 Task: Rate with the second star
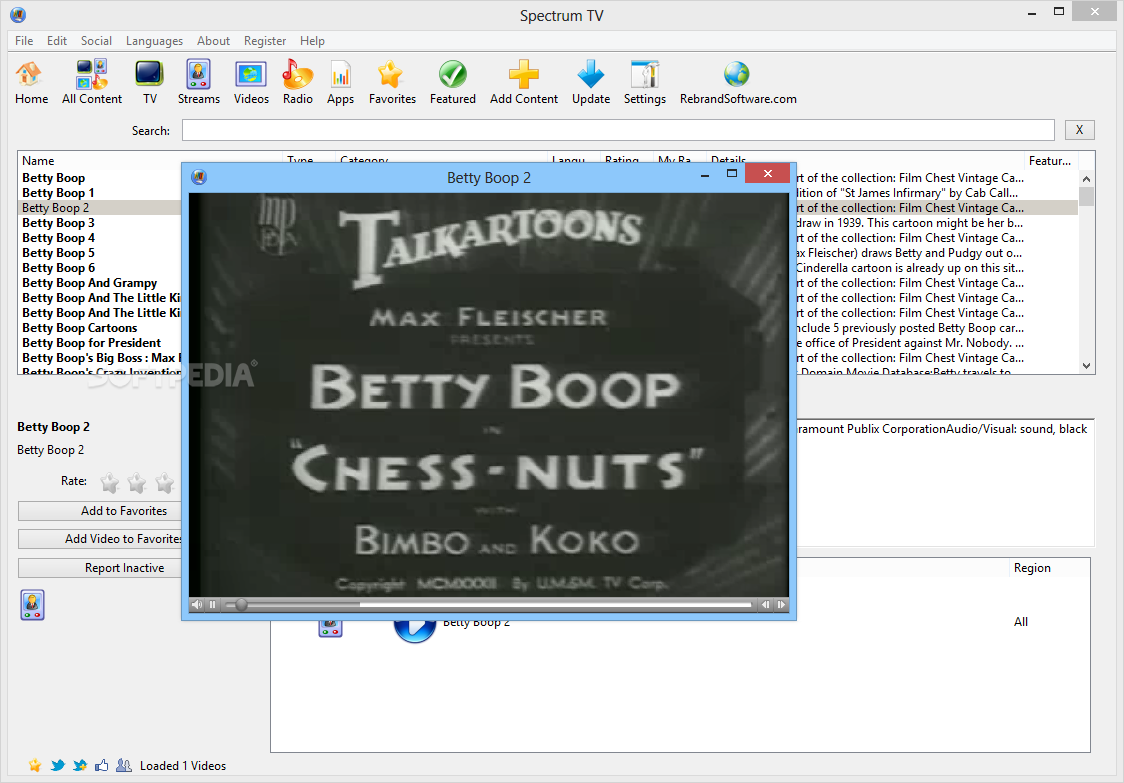(137, 483)
